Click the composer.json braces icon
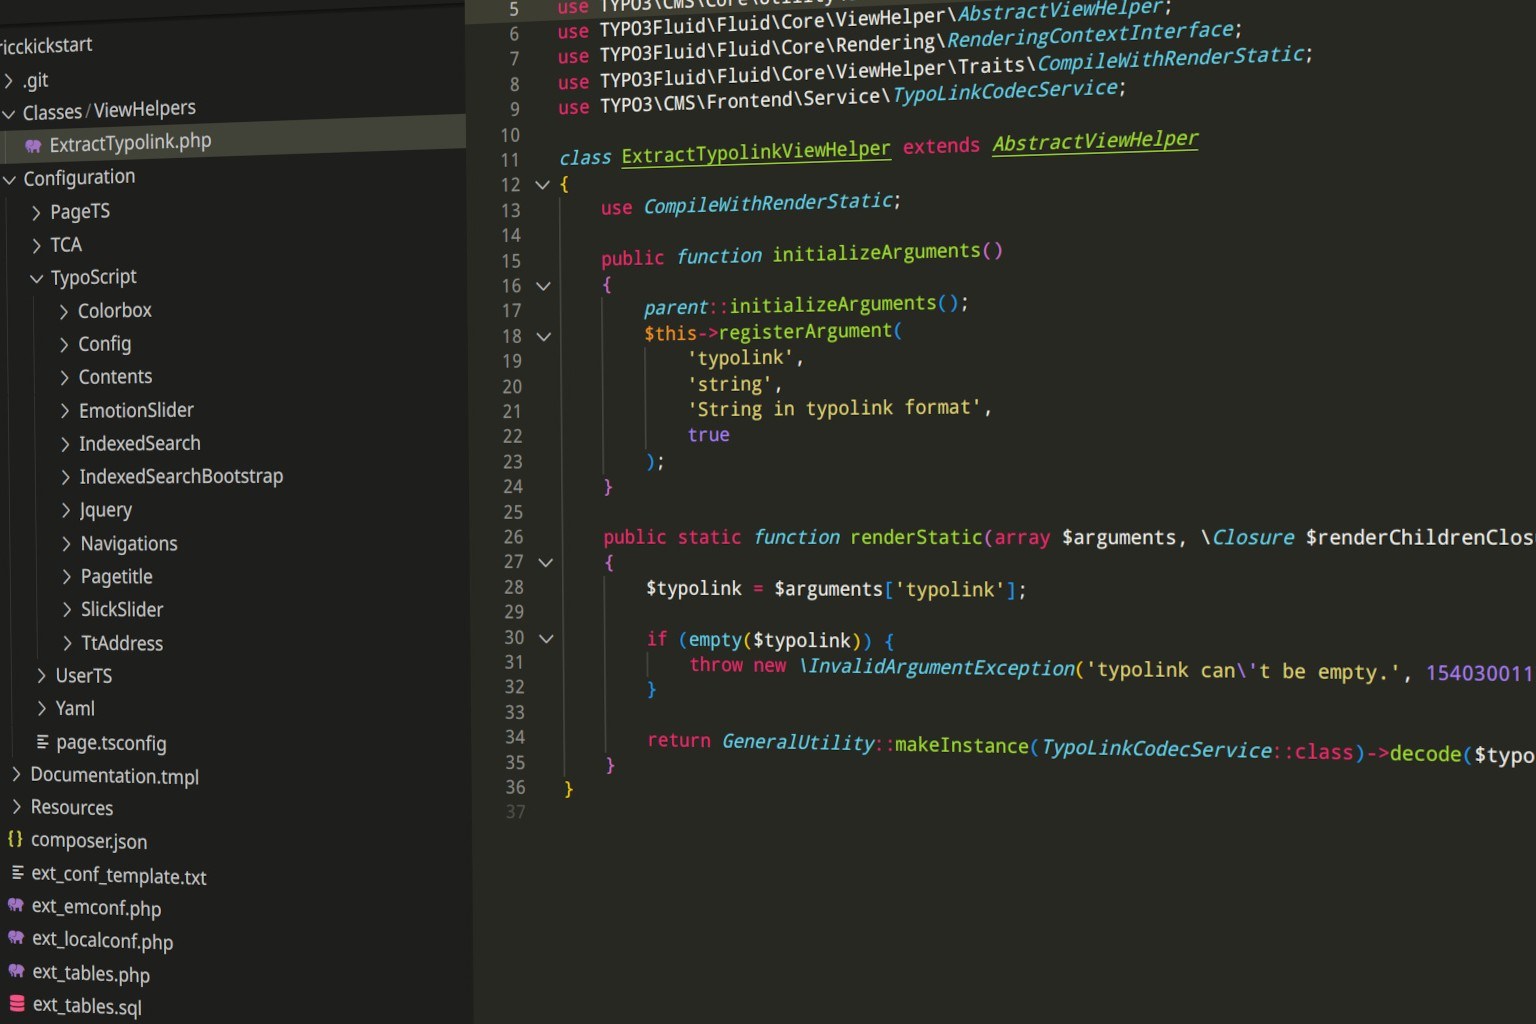The height and width of the screenshot is (1024, 1536). pyautogui.click(x=15, y=839)
